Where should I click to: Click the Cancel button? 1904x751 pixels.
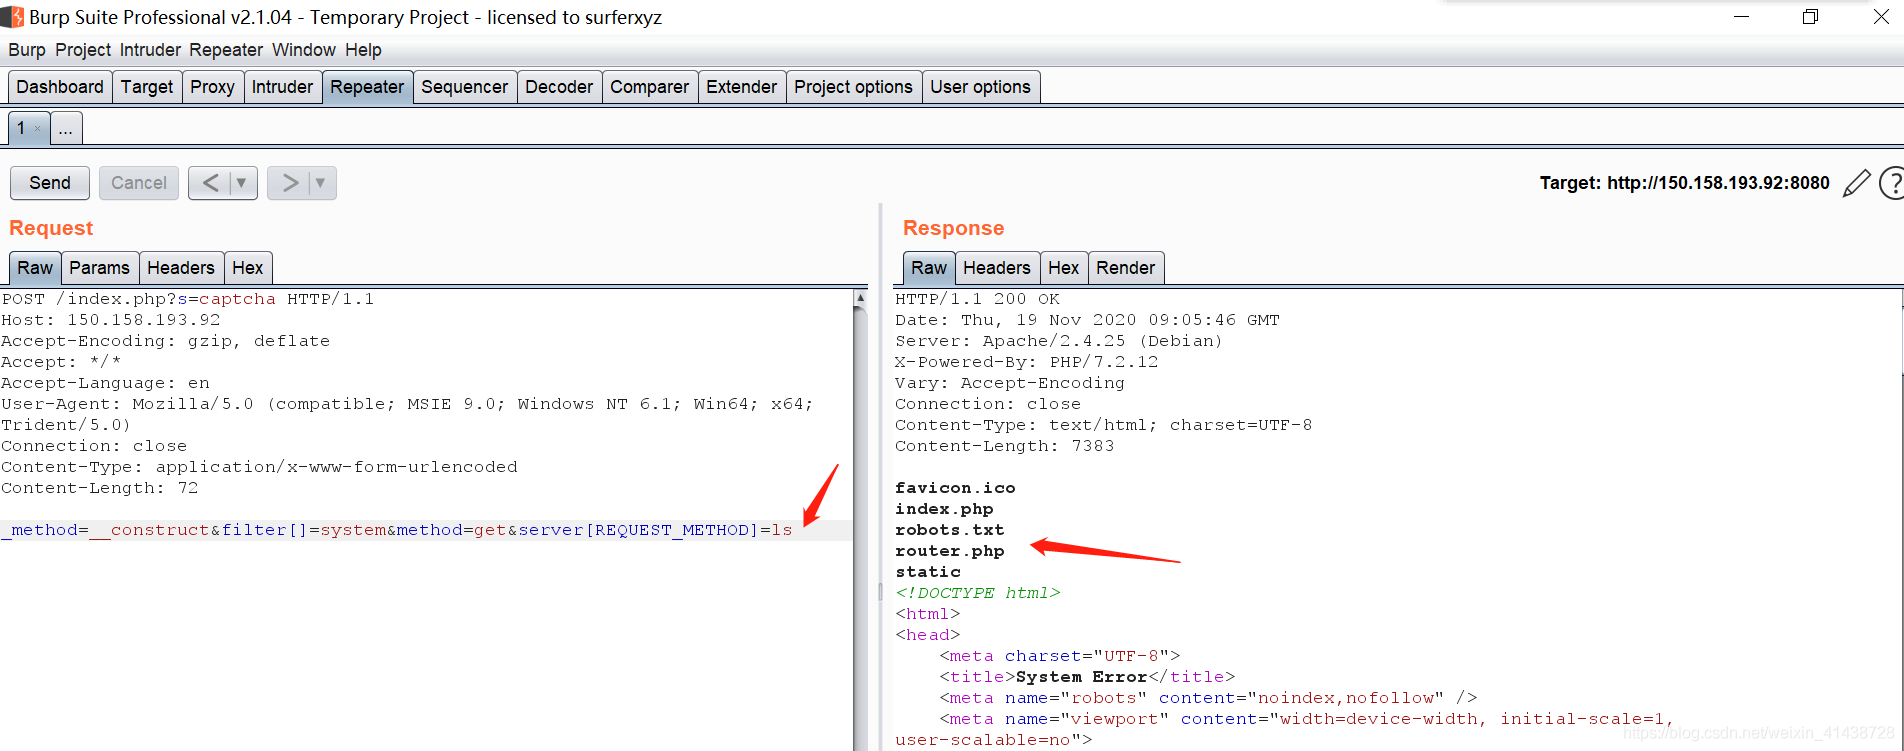click(139, 183)
